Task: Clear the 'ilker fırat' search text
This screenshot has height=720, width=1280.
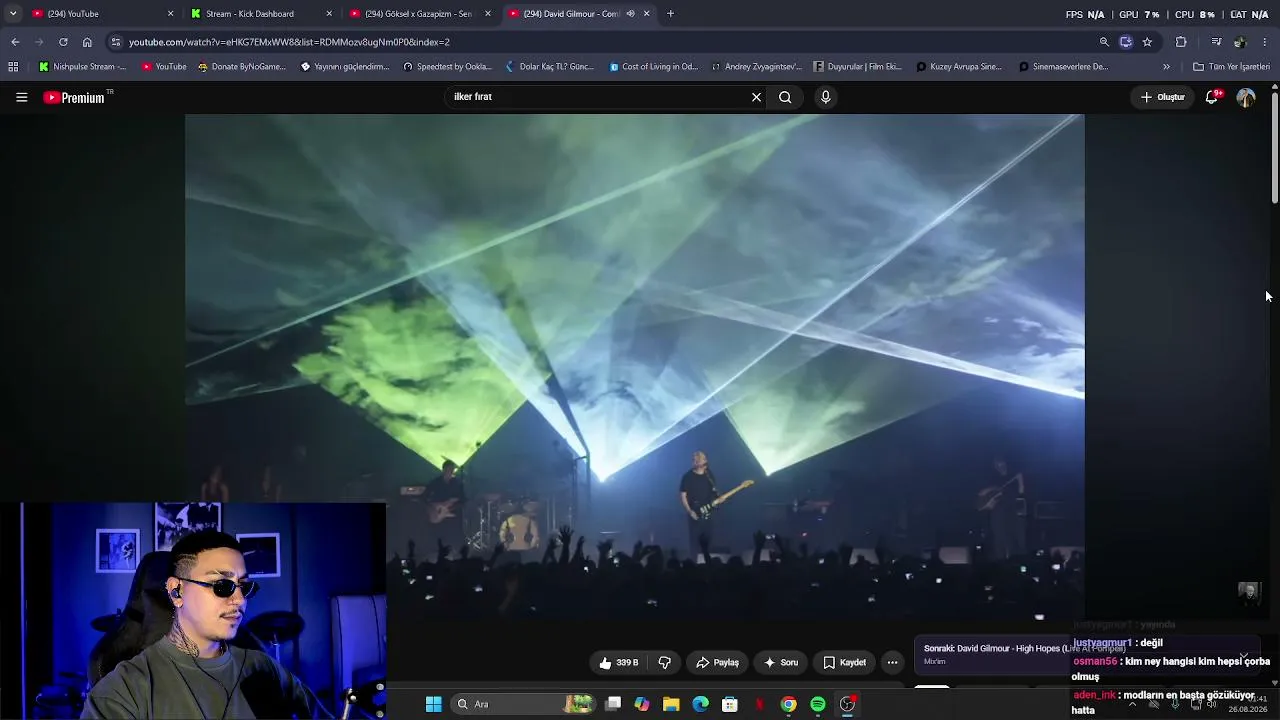Action: [x=756, y=97]
